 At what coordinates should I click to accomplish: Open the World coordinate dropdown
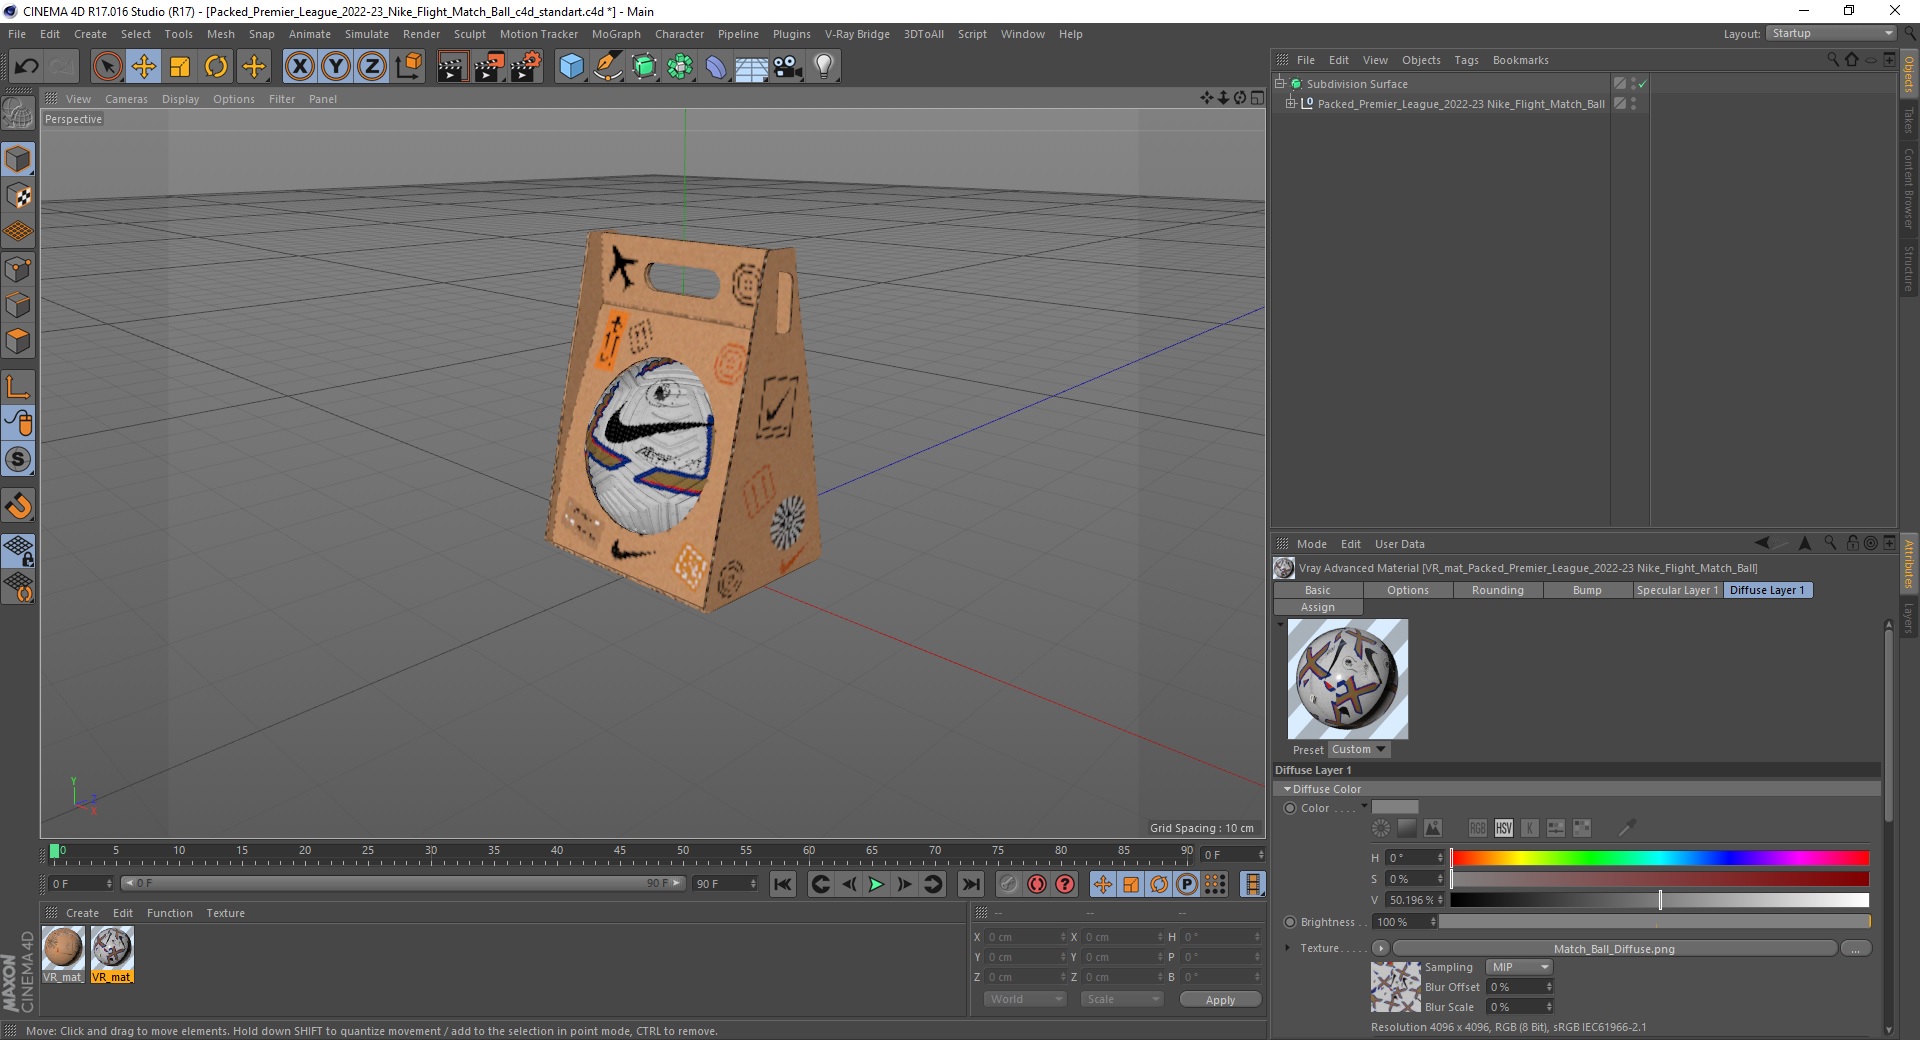1025,999
